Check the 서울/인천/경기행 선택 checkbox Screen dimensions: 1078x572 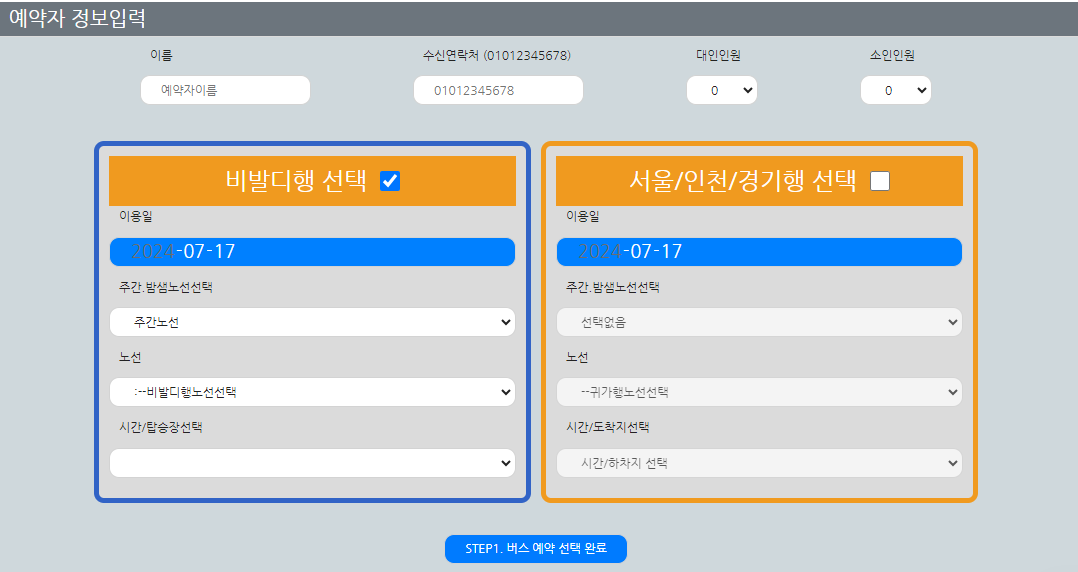click(x=880, y=181)
